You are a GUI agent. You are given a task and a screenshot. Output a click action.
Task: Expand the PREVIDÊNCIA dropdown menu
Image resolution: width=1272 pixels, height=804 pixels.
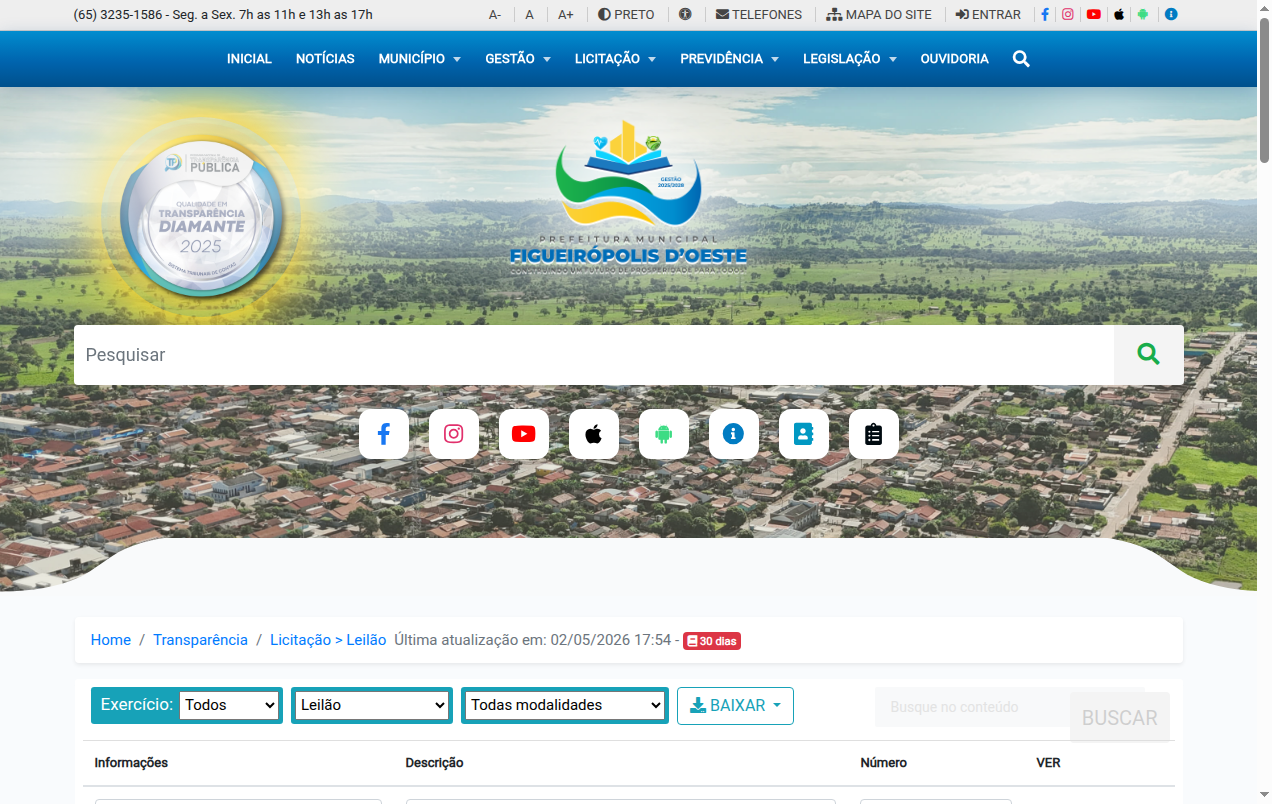coord(729,59)
